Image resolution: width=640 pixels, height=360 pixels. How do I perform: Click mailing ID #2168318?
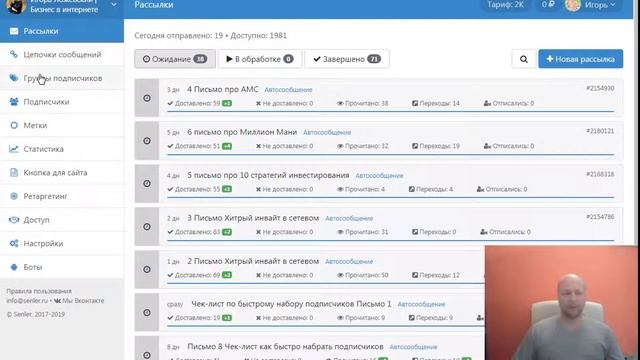click(600, 174)
